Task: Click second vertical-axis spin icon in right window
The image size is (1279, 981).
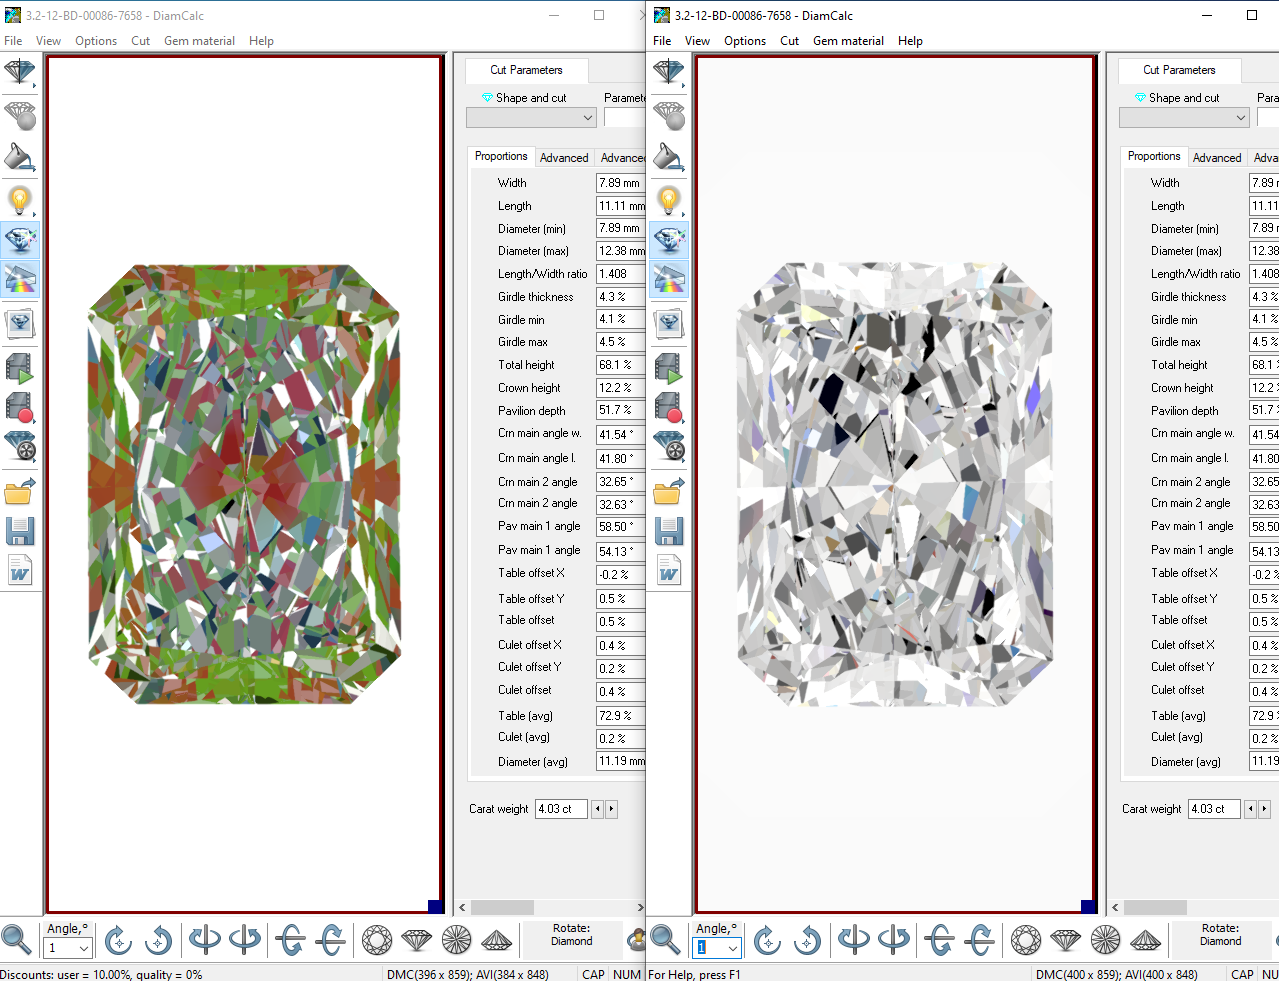Action: point(894,939)
